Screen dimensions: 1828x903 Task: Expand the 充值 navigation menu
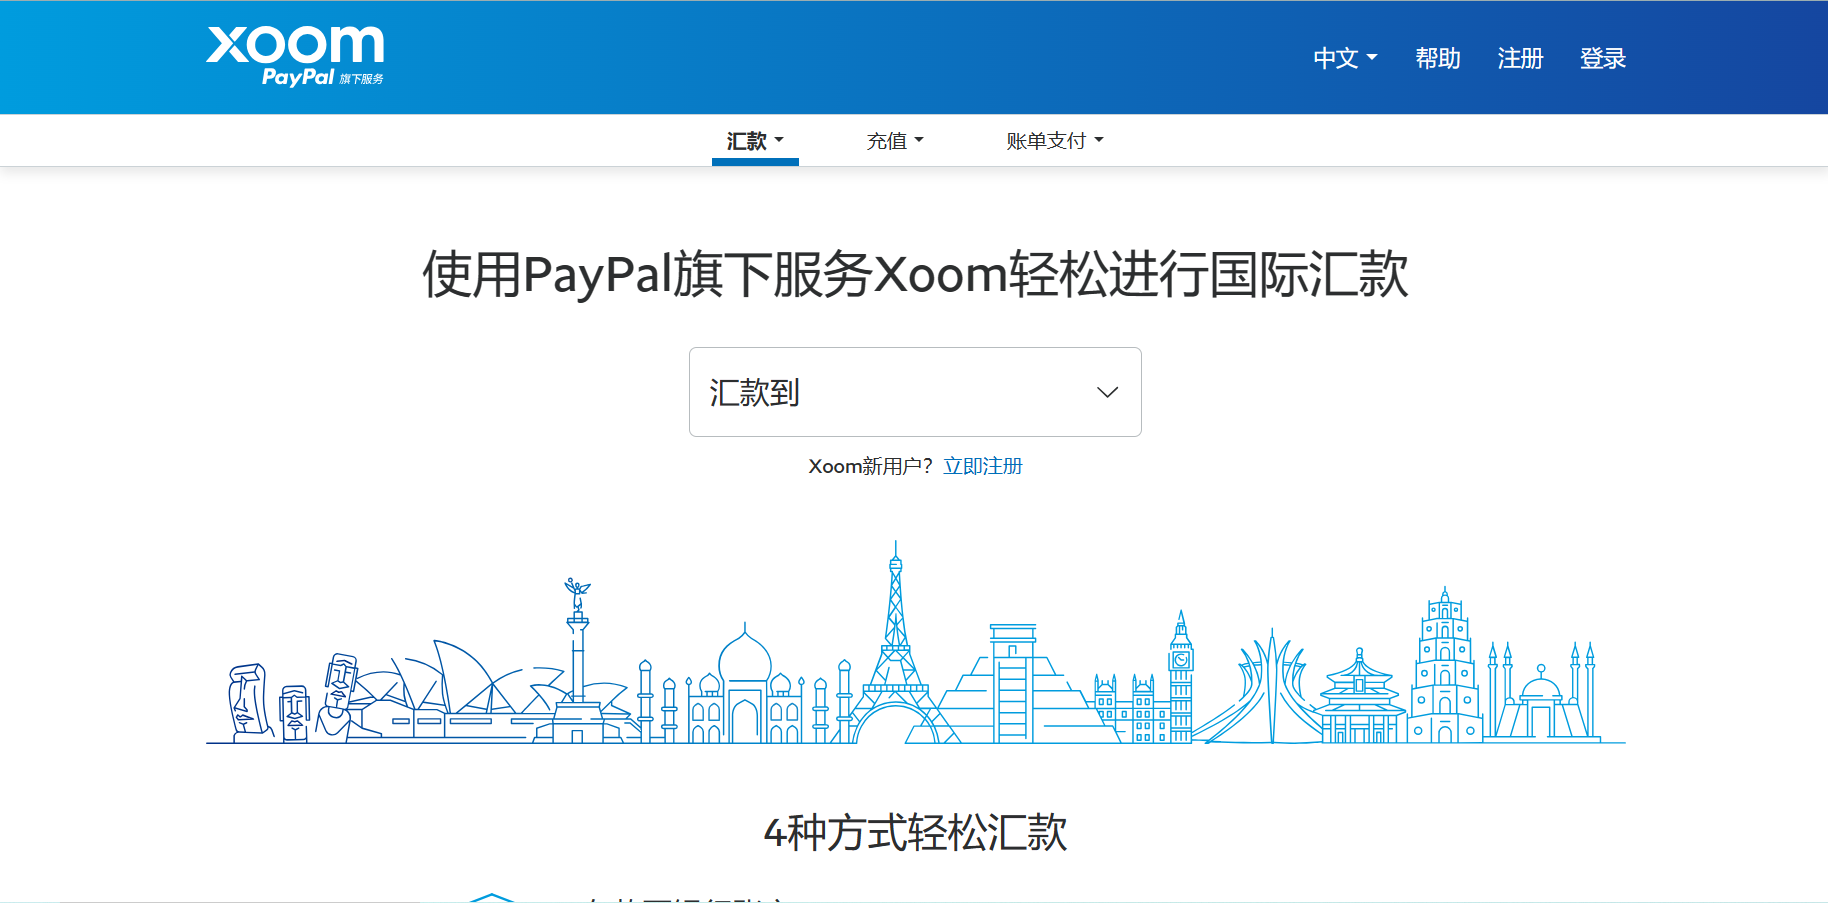[895, 141]
